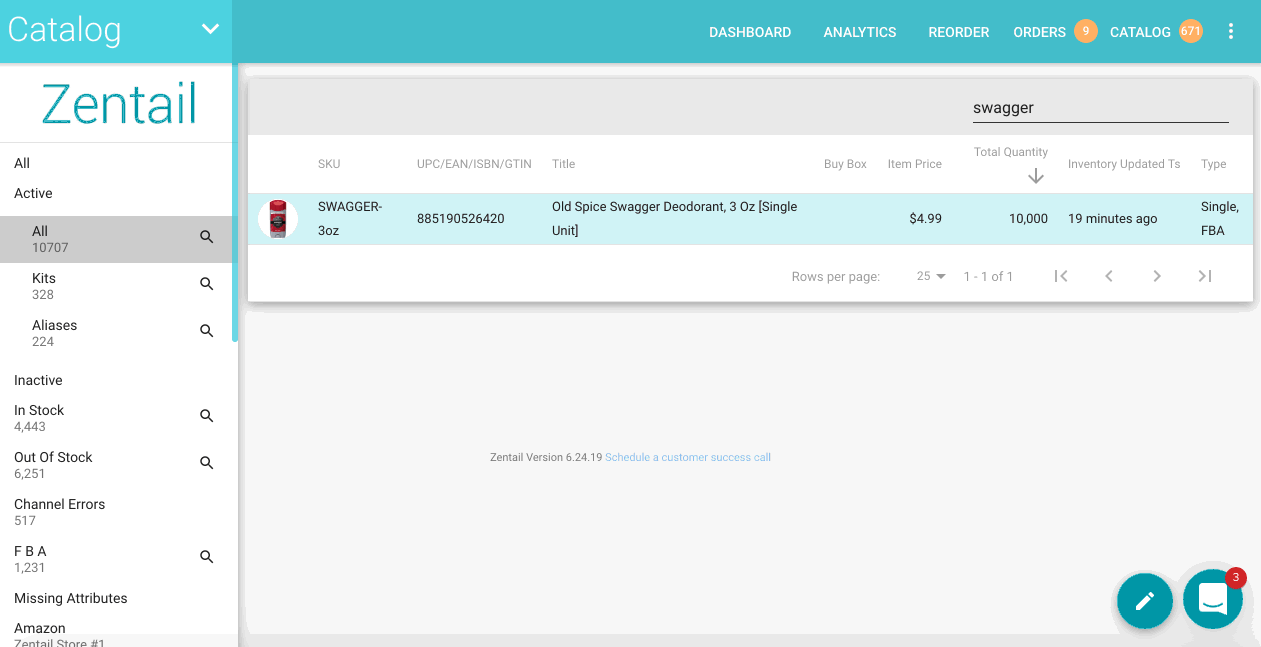Click Schedule a customer success call link

tap(688, 457)
